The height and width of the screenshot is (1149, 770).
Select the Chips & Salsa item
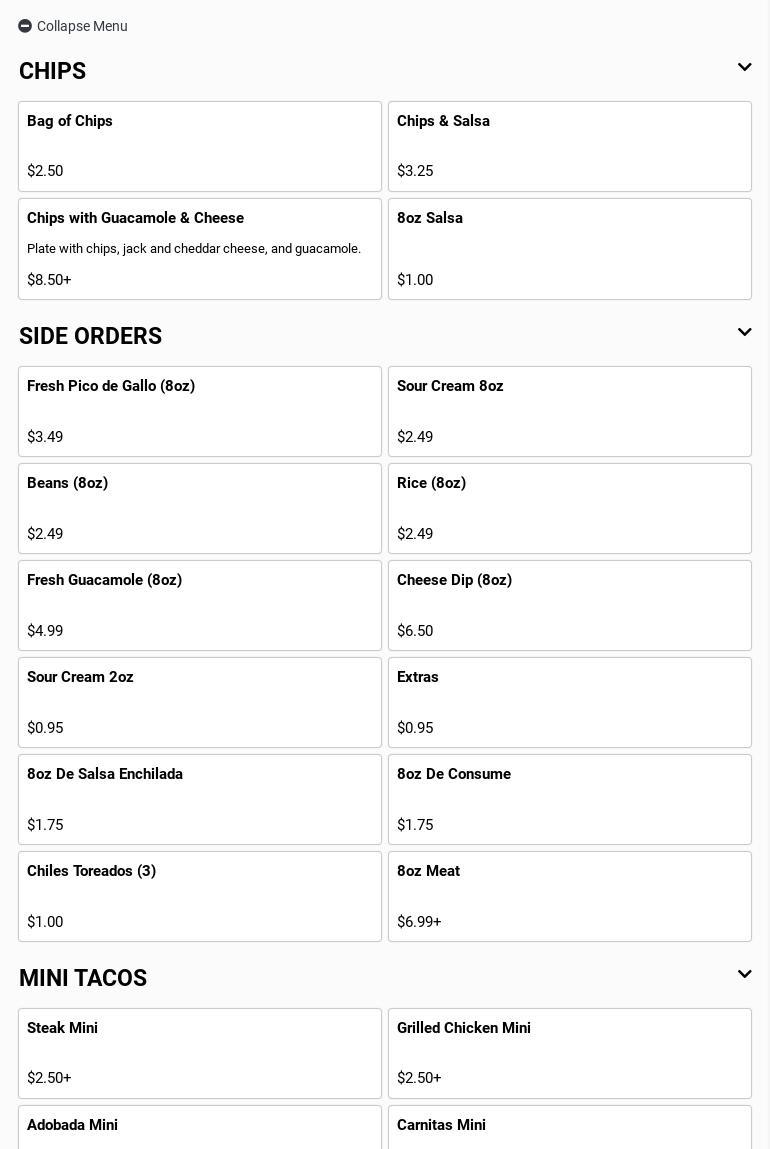pyautogui.click(x=570, y=146)
